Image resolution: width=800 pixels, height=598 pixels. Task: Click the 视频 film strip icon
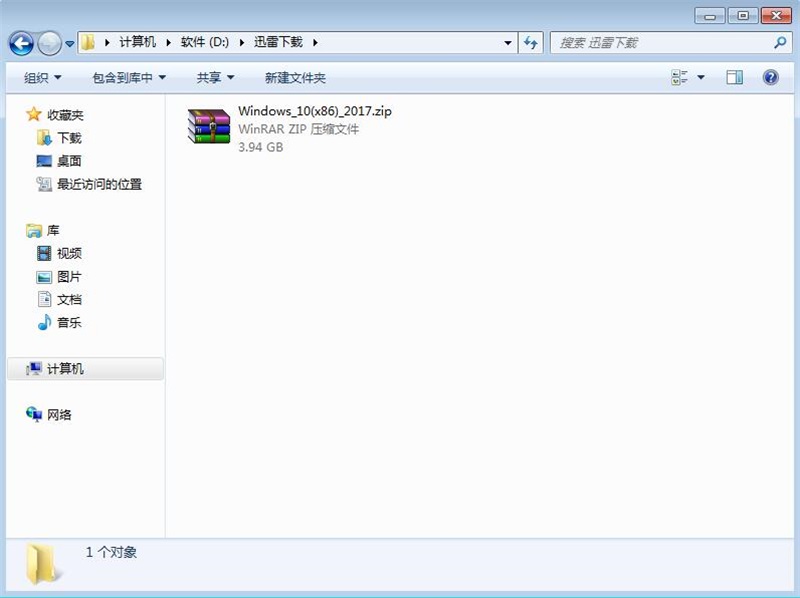[44, 253]
